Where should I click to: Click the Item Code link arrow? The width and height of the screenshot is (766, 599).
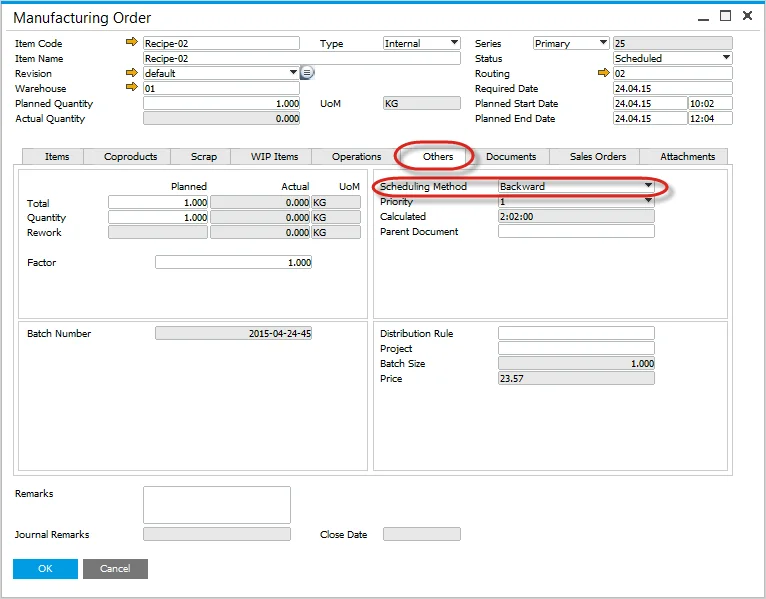131,43
